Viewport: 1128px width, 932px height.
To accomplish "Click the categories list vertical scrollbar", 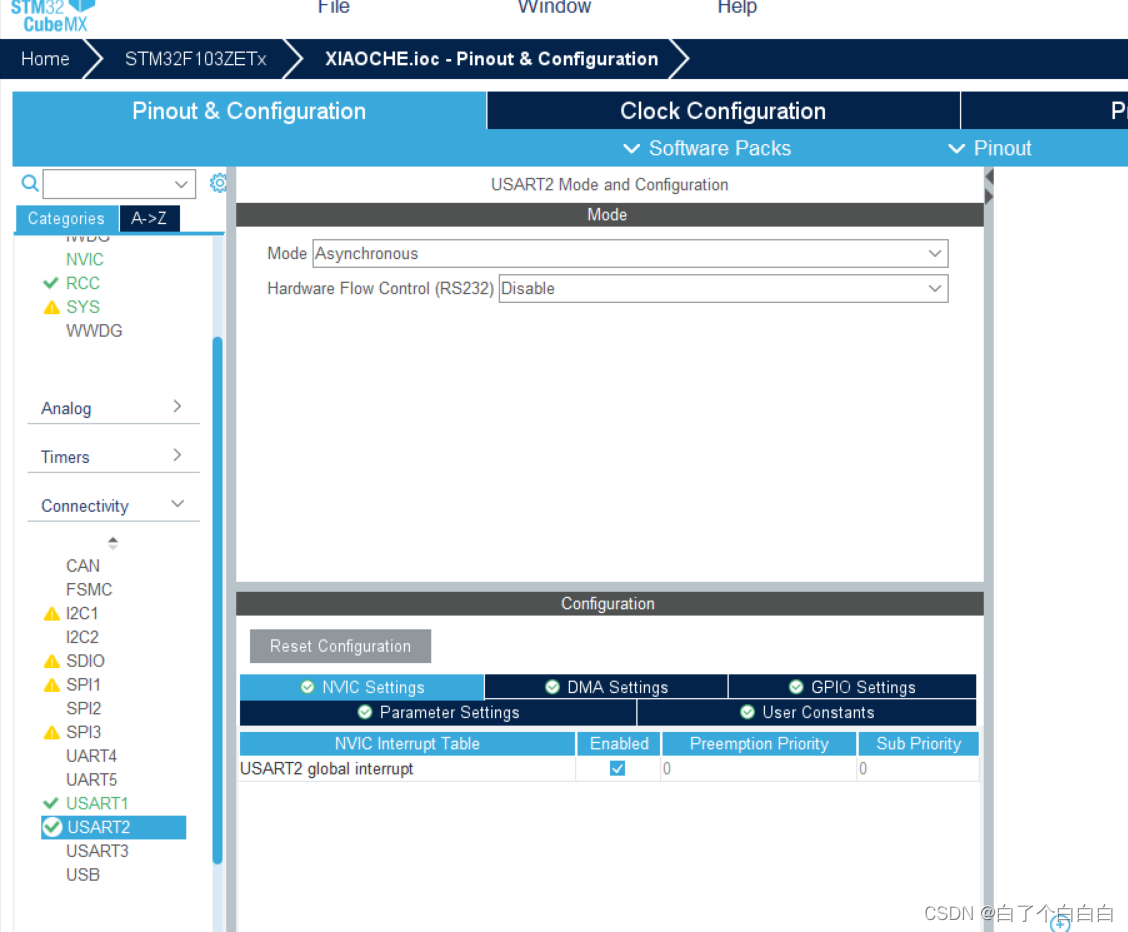I will (x=217, y=600).
